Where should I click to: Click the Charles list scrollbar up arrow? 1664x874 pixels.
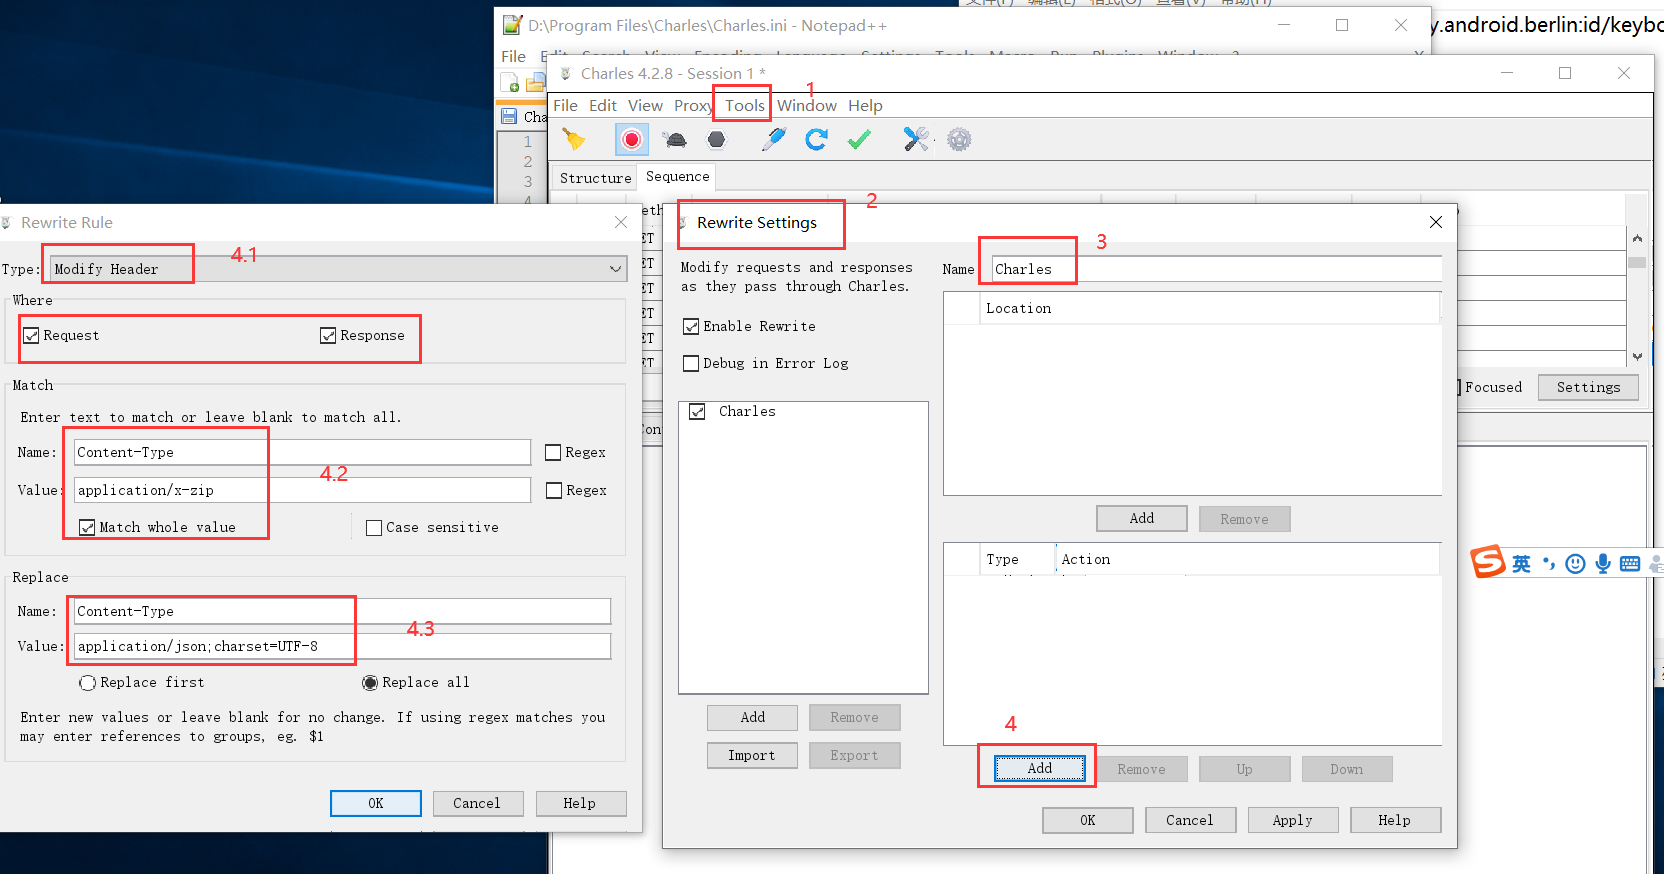click(x=1637, y=238)
